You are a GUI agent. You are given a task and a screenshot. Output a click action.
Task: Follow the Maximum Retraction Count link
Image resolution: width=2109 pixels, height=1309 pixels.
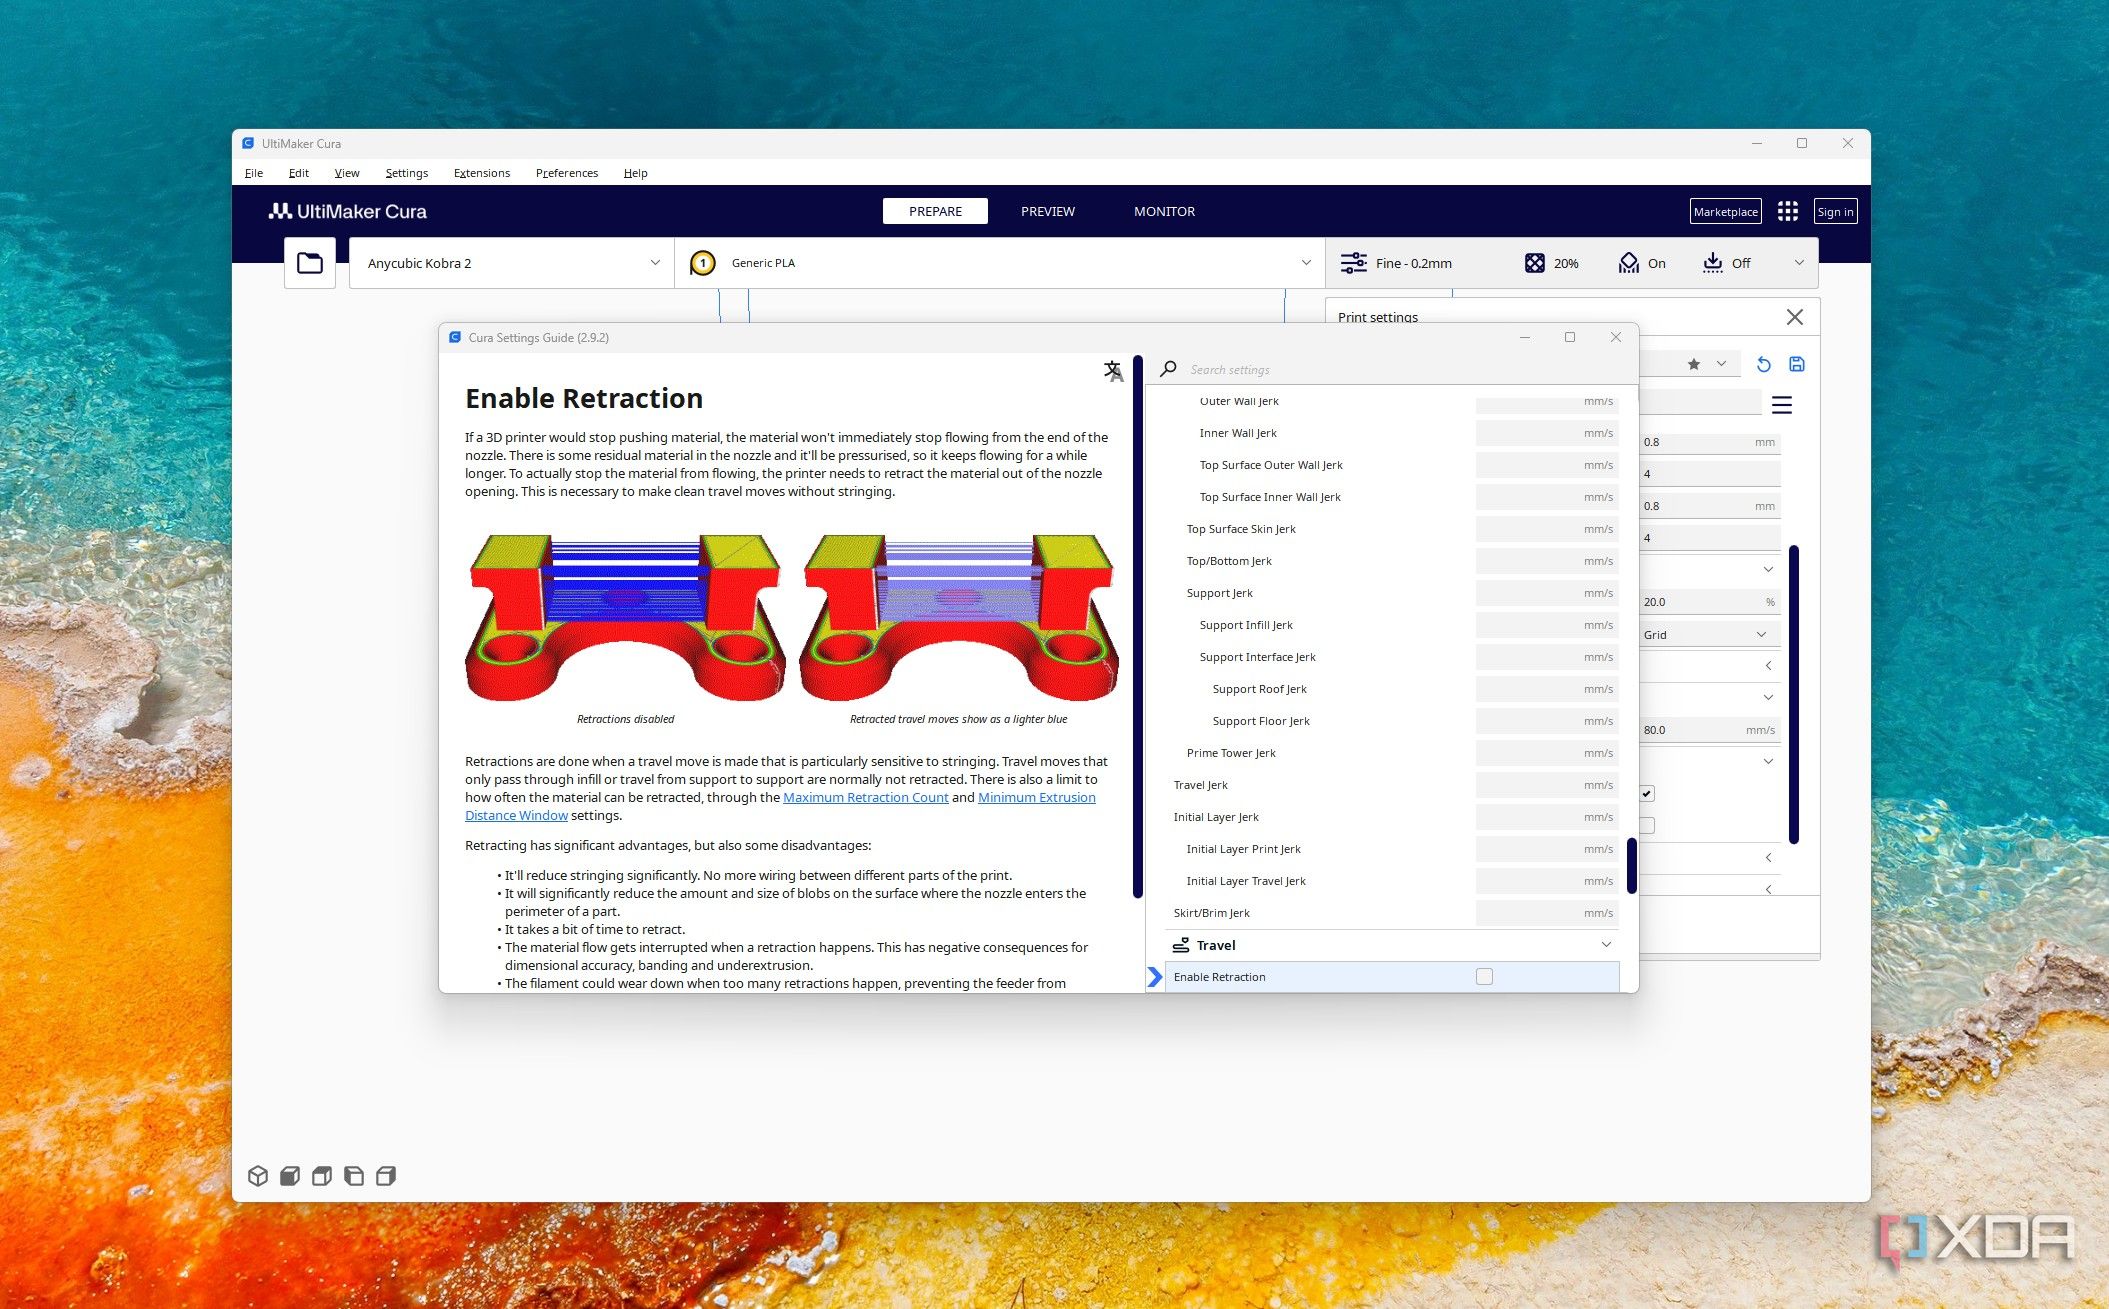coord(865,797)
